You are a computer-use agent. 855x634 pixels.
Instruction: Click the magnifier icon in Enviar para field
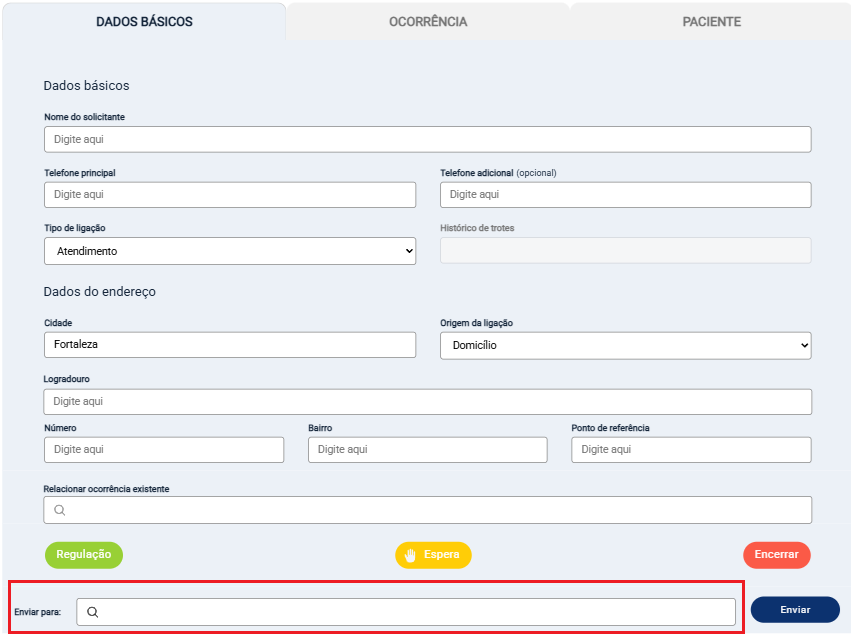pyautogui.click(x=92, y=612)
